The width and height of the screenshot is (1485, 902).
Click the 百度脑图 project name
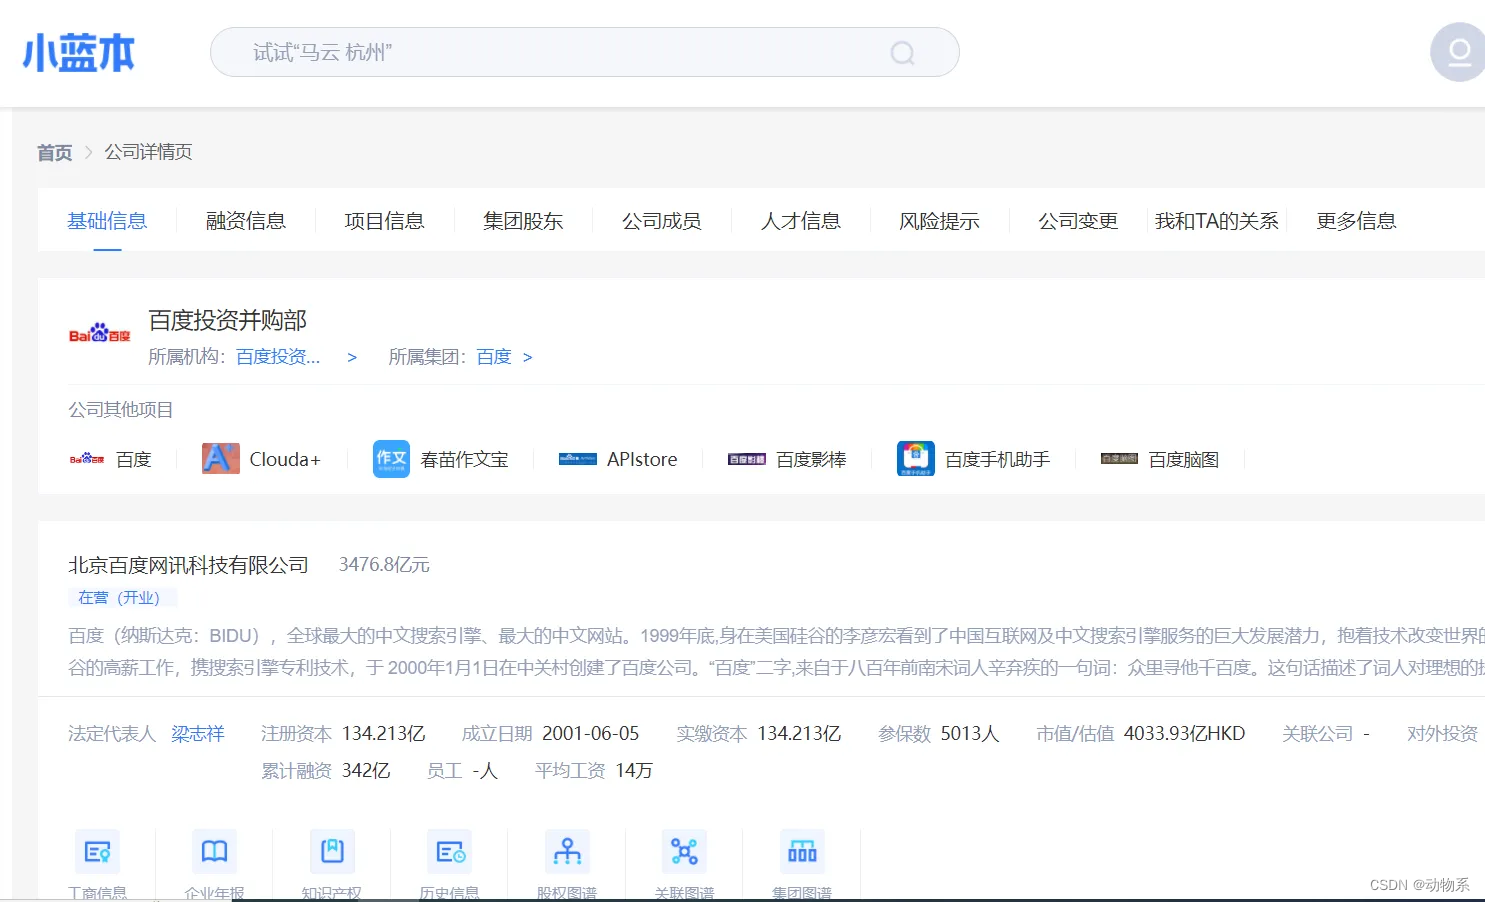[1184, 460]
